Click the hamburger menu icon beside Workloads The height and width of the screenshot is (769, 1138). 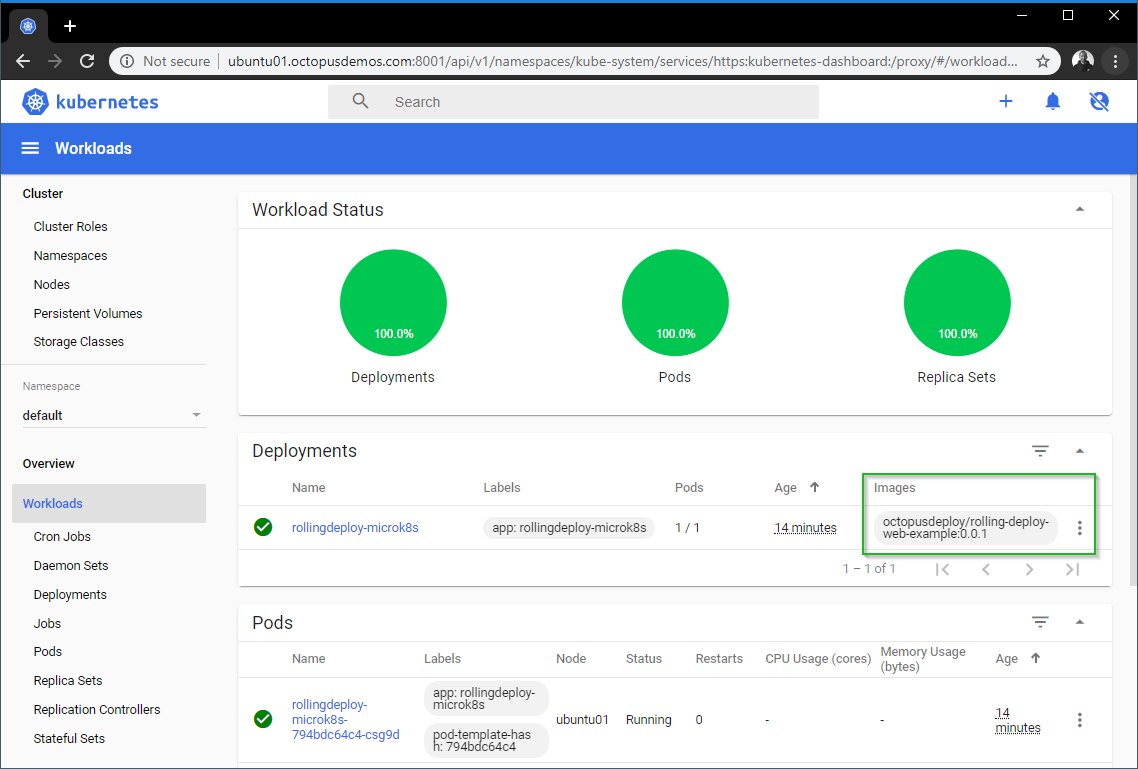coord(30,148)
